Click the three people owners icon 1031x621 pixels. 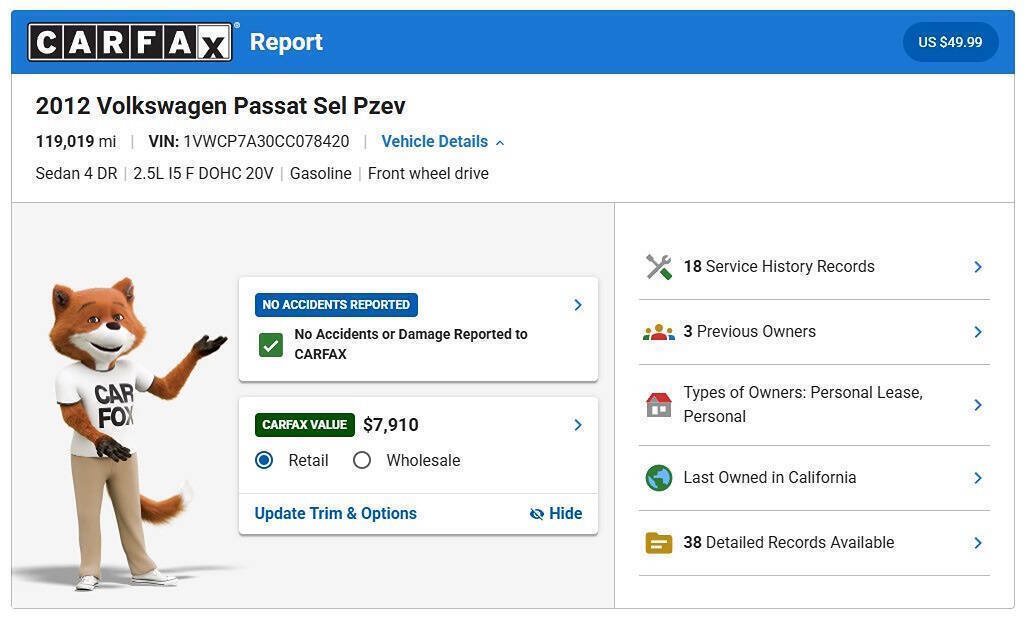(x=658, y=332)
